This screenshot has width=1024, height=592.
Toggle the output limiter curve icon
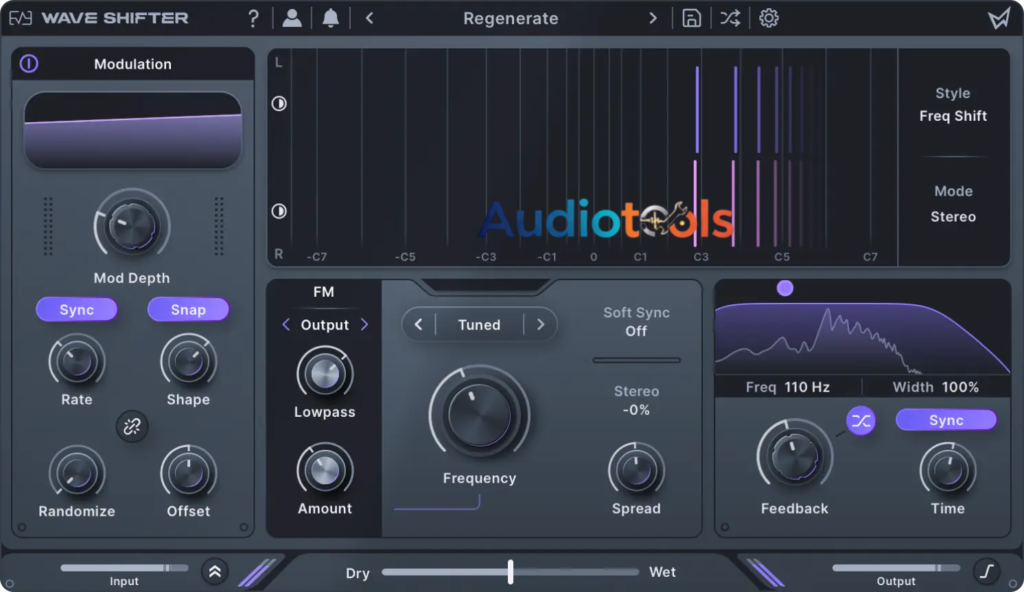click(x=987, y=571)
